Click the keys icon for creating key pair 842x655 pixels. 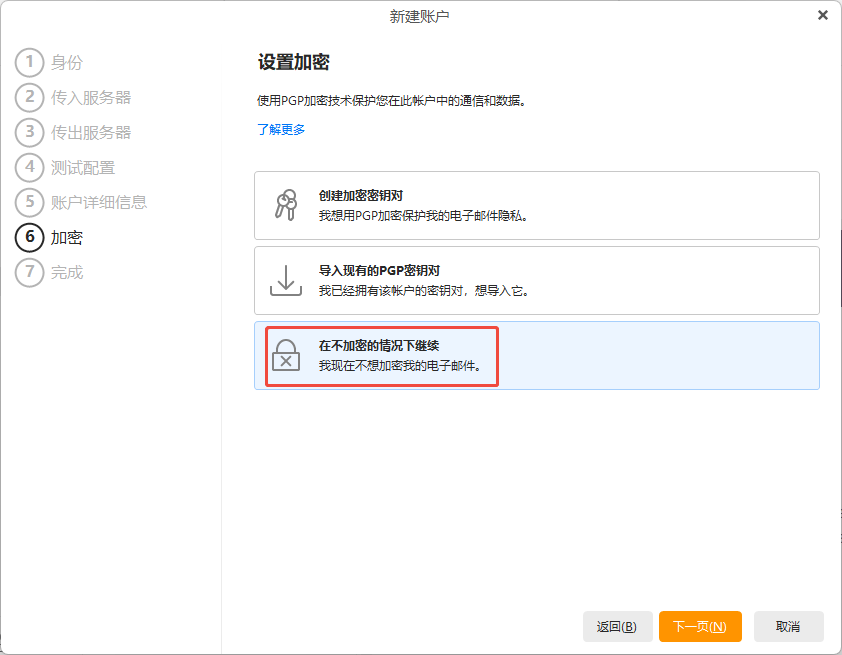[286, 205]
